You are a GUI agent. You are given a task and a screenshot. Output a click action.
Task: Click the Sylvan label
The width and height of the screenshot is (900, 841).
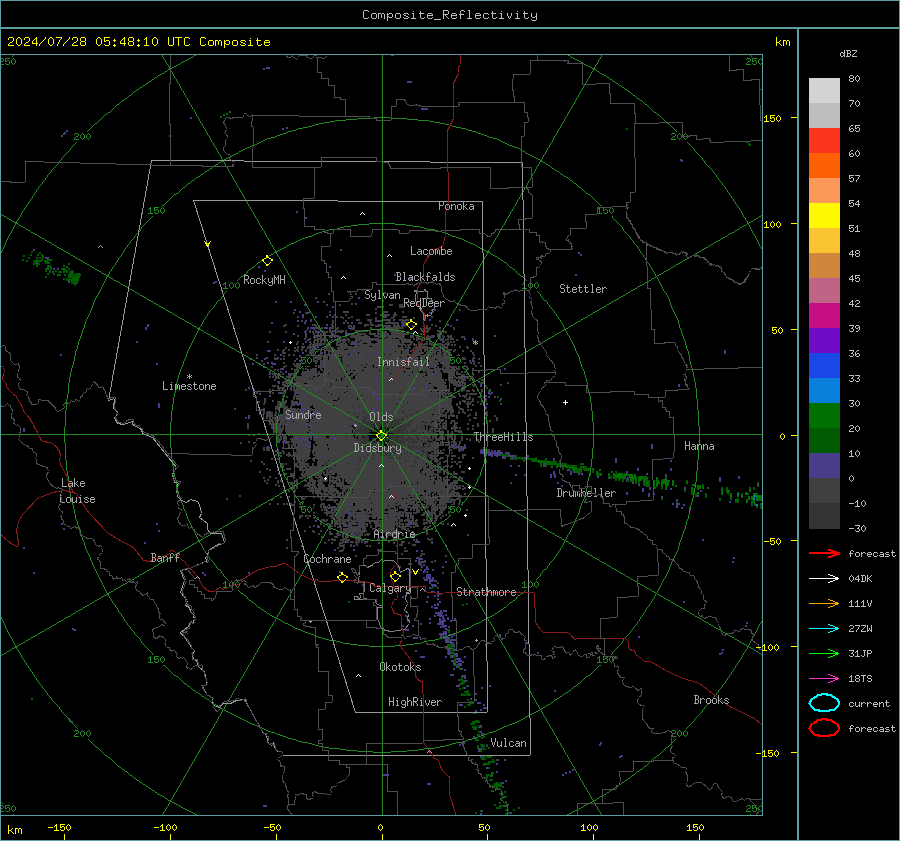[x=382, y=295]
